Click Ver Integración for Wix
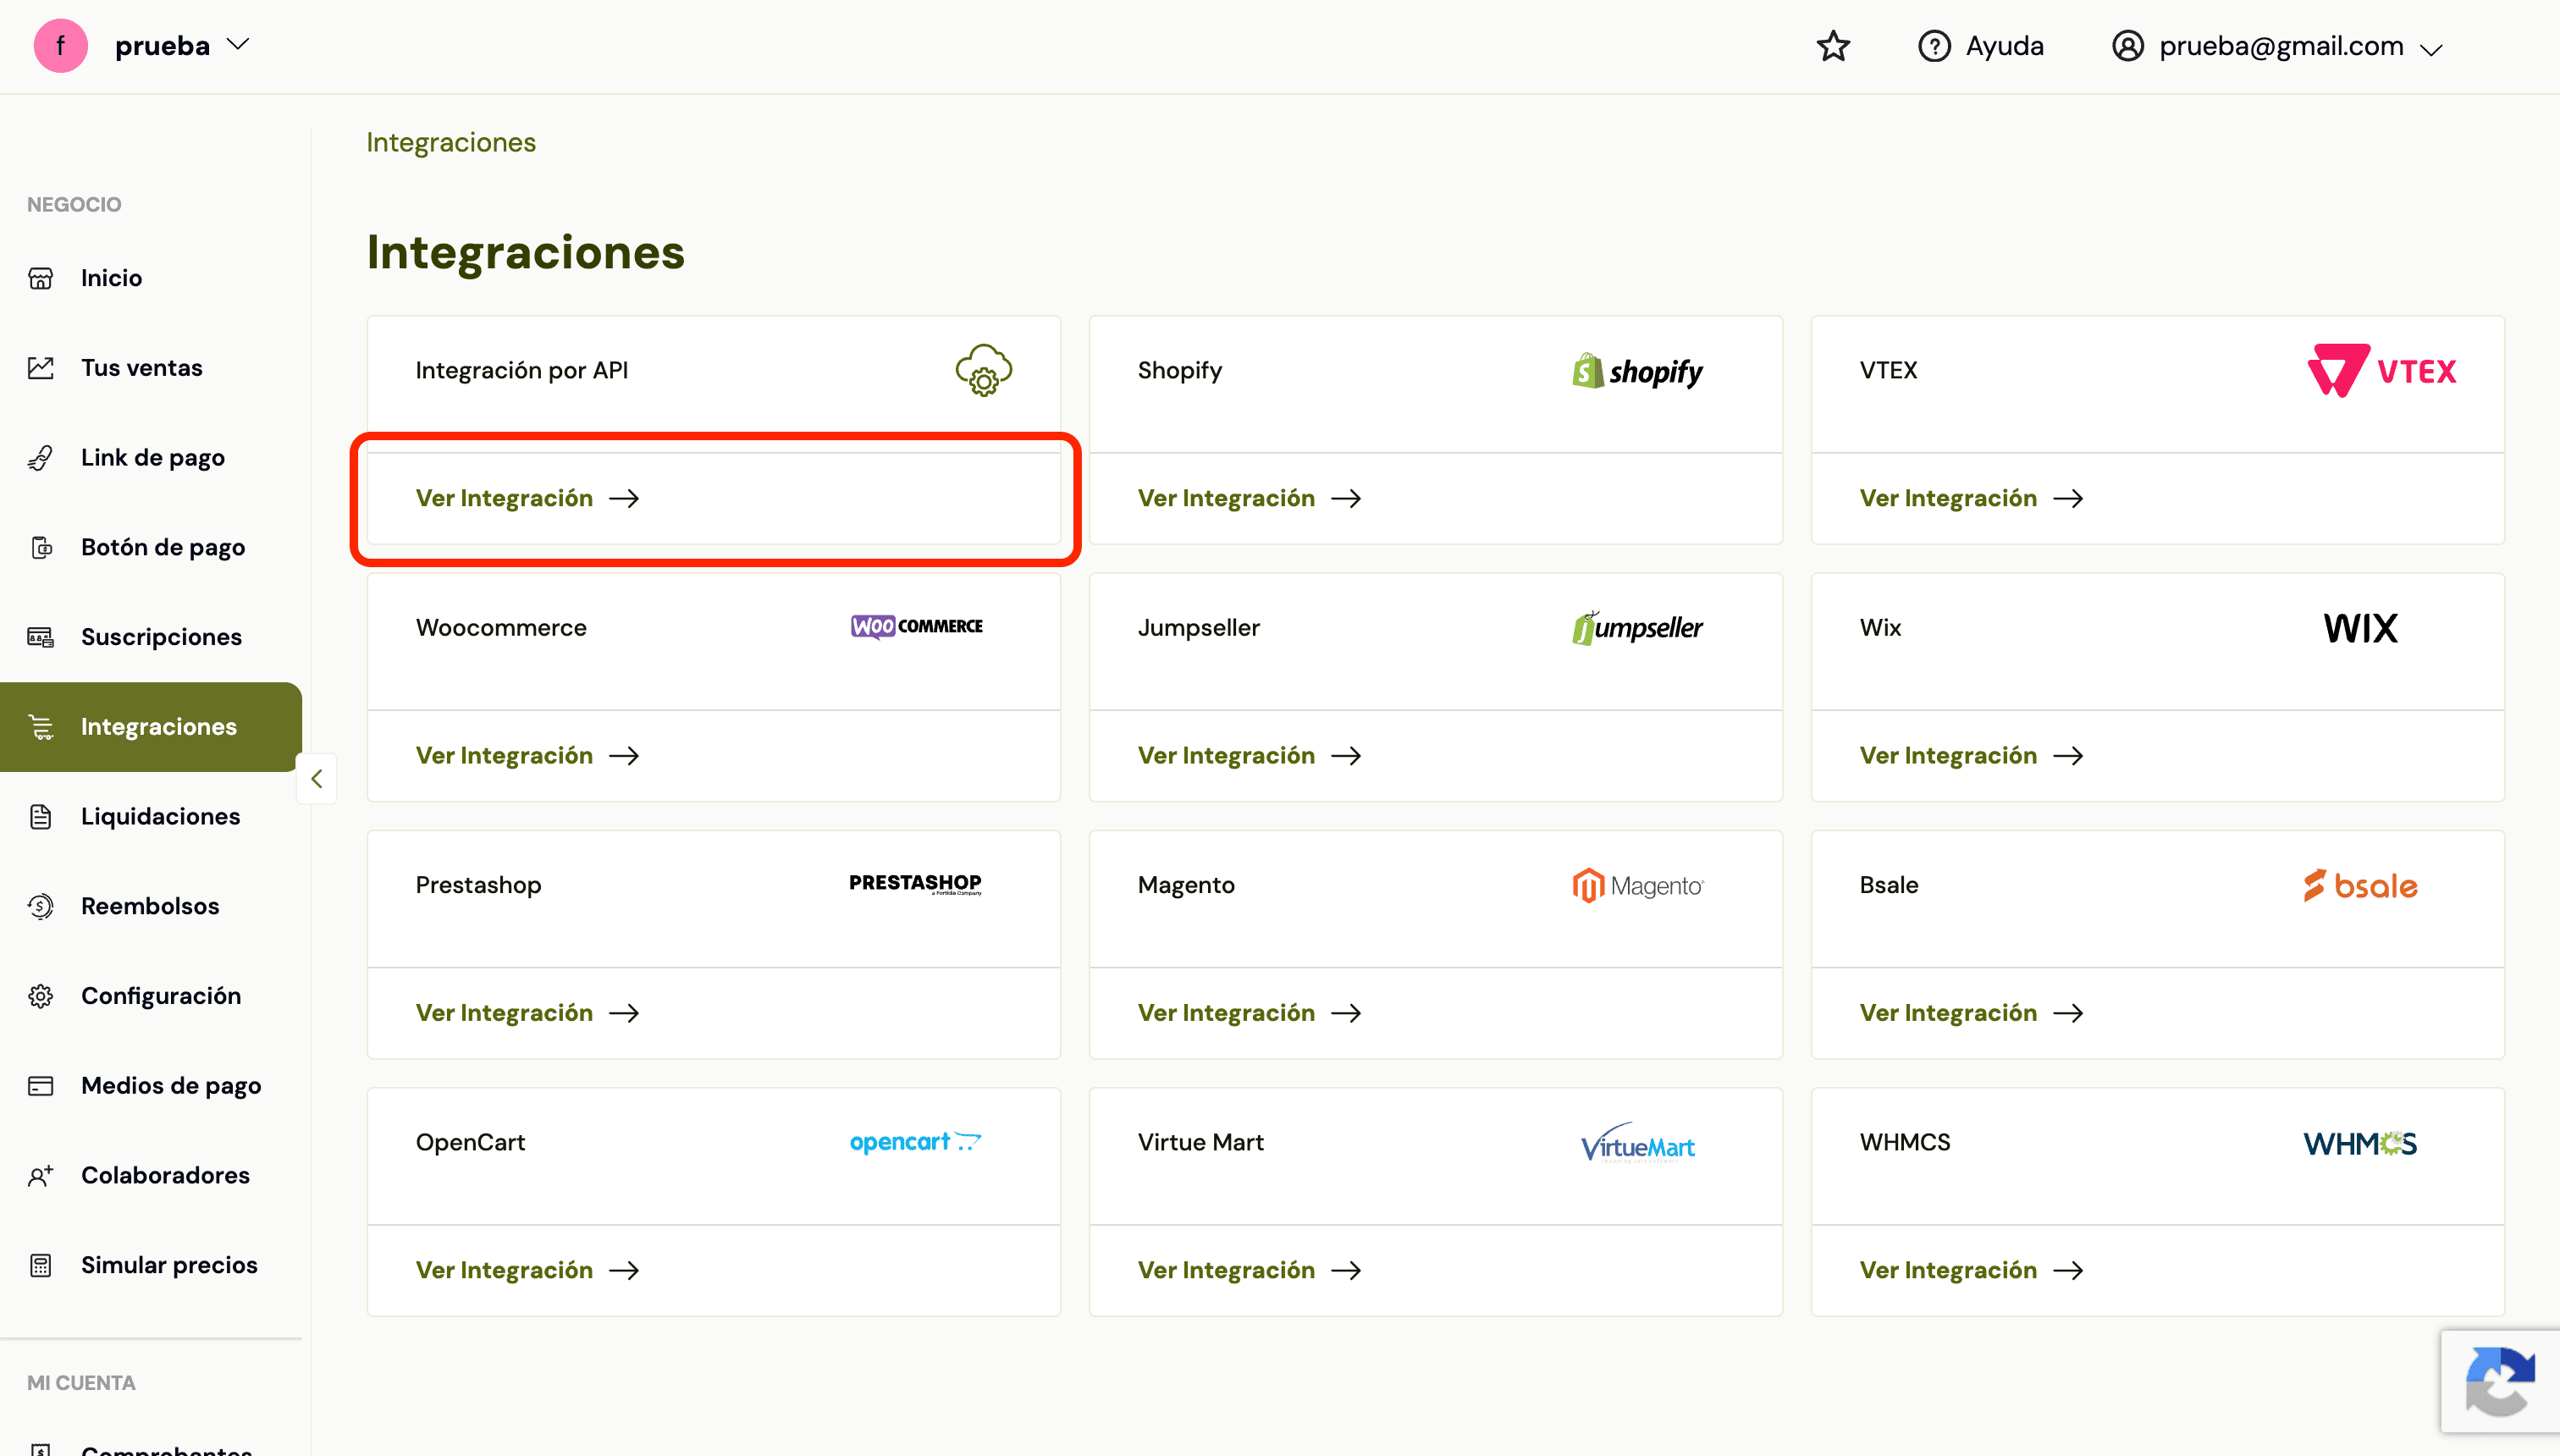The width and height of the screenshot is (2560, 1456). [x=1971, y=755]
